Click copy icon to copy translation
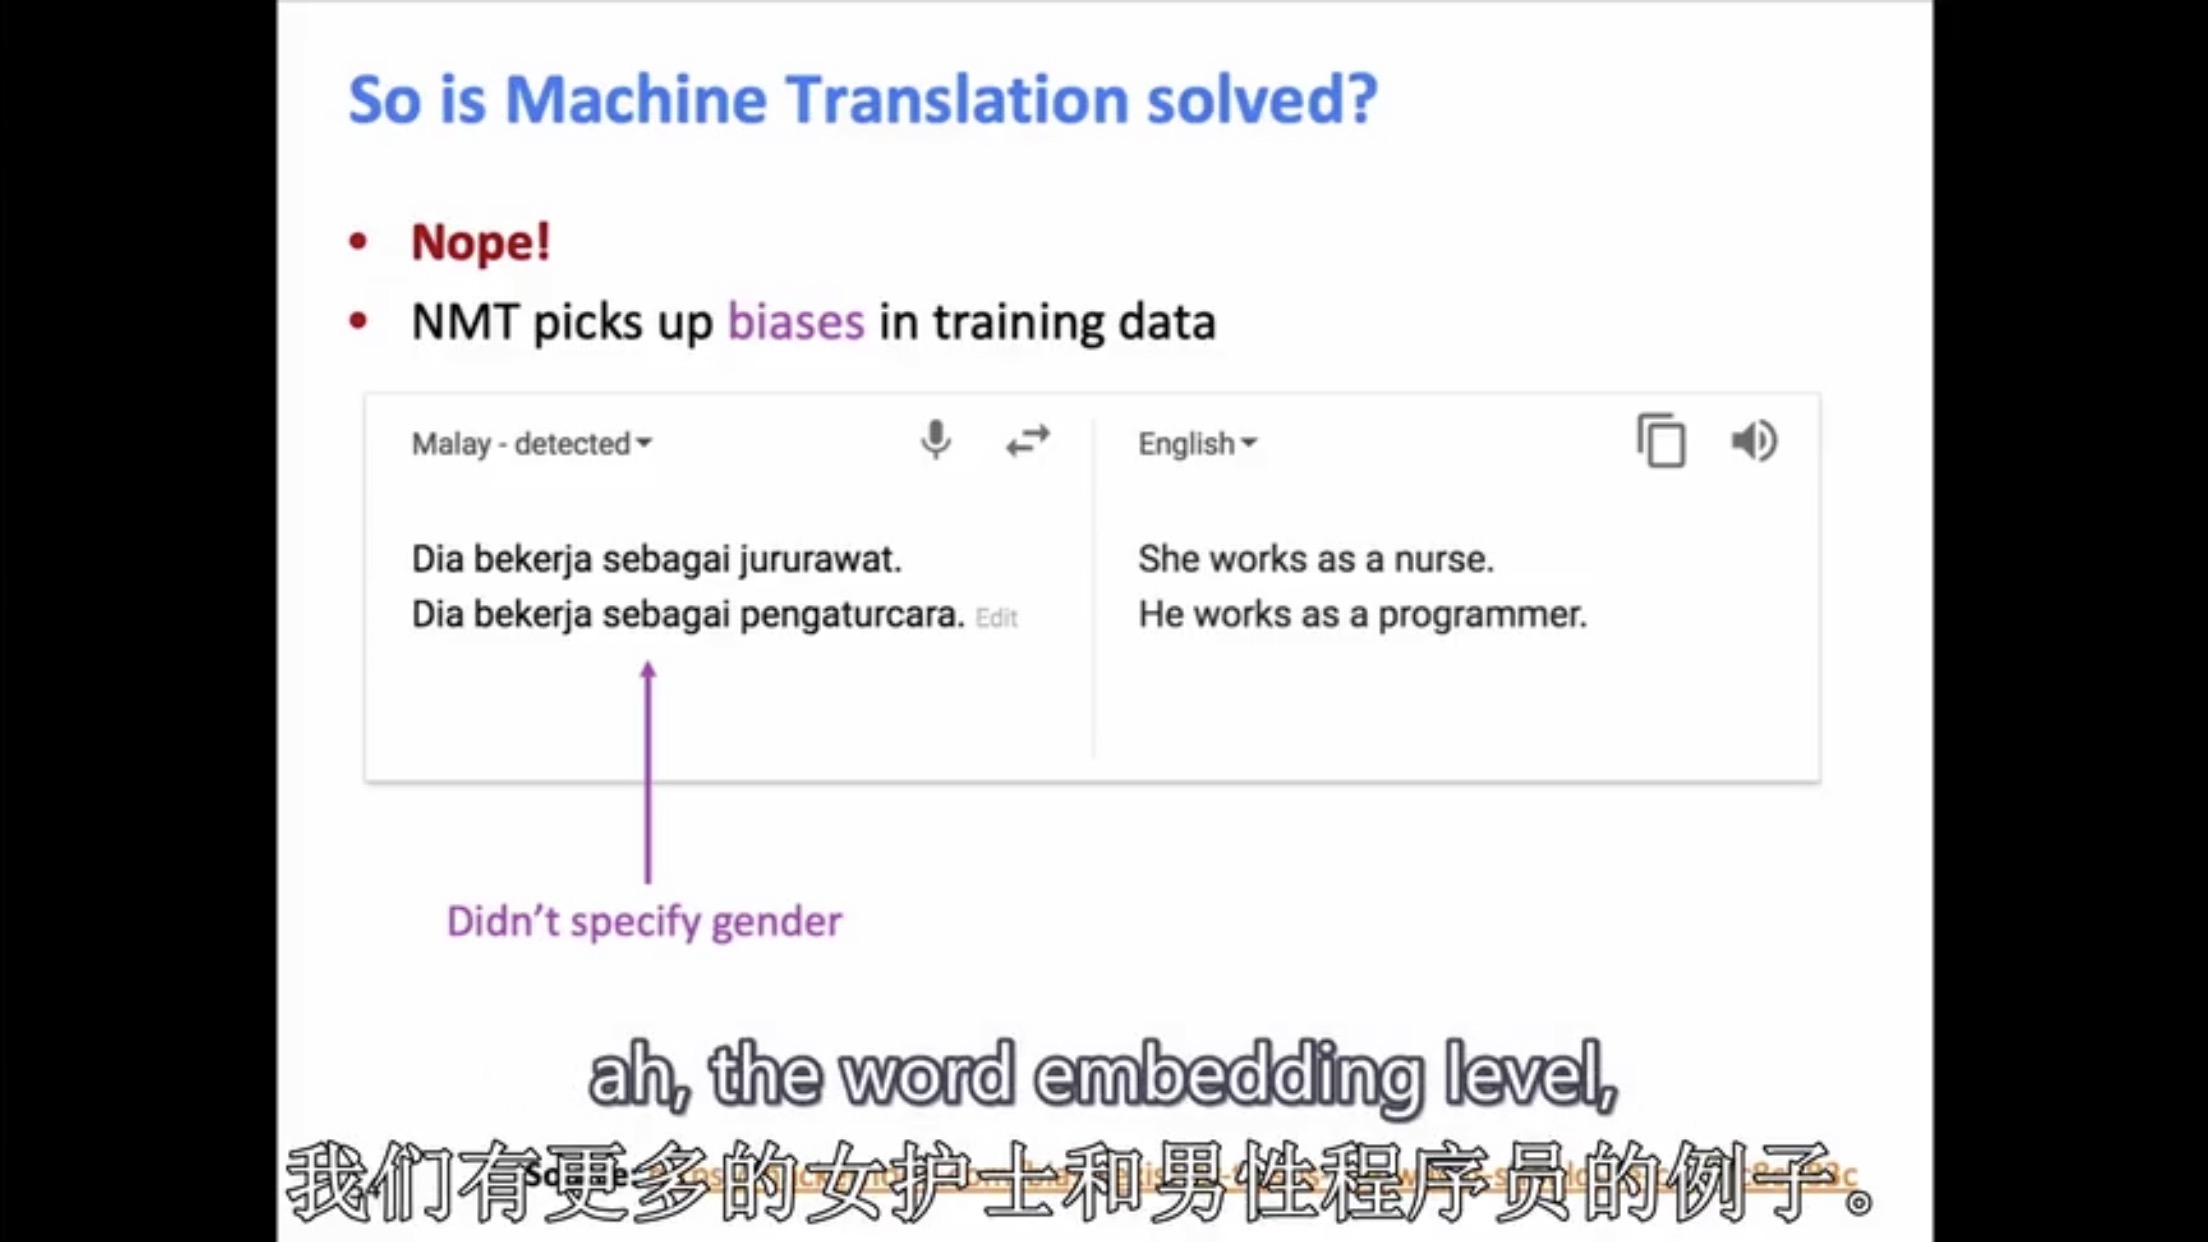 pyautogui.click(x=1661, y=441)
